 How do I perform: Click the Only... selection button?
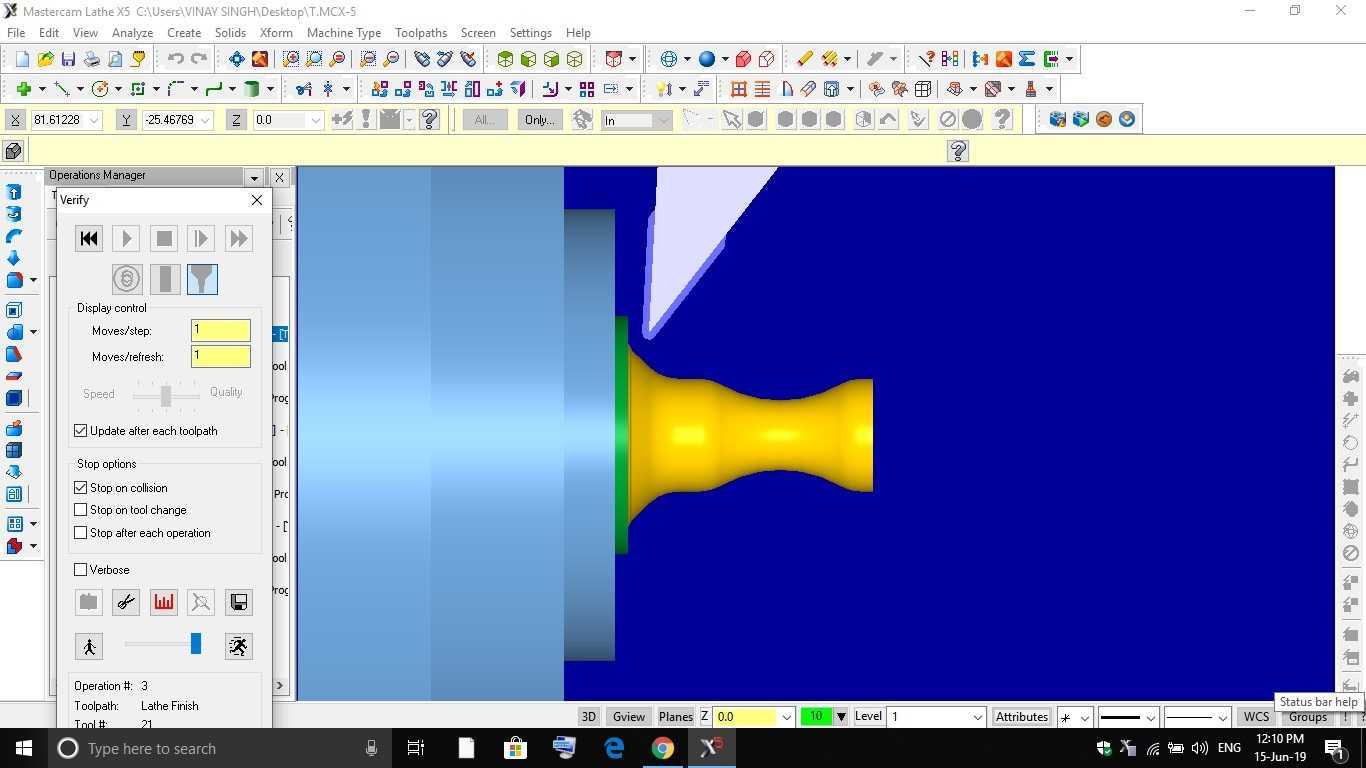[x=540, y=120]
